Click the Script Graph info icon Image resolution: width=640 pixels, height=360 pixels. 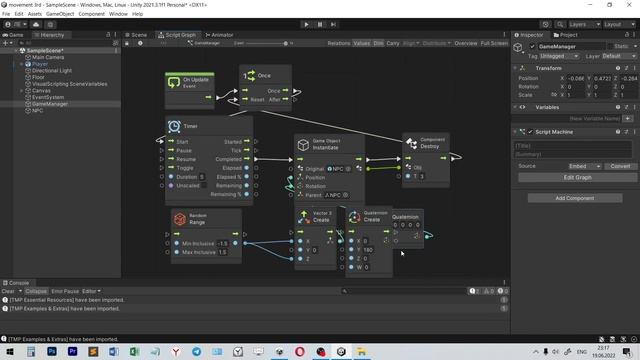tap(140, 43)
